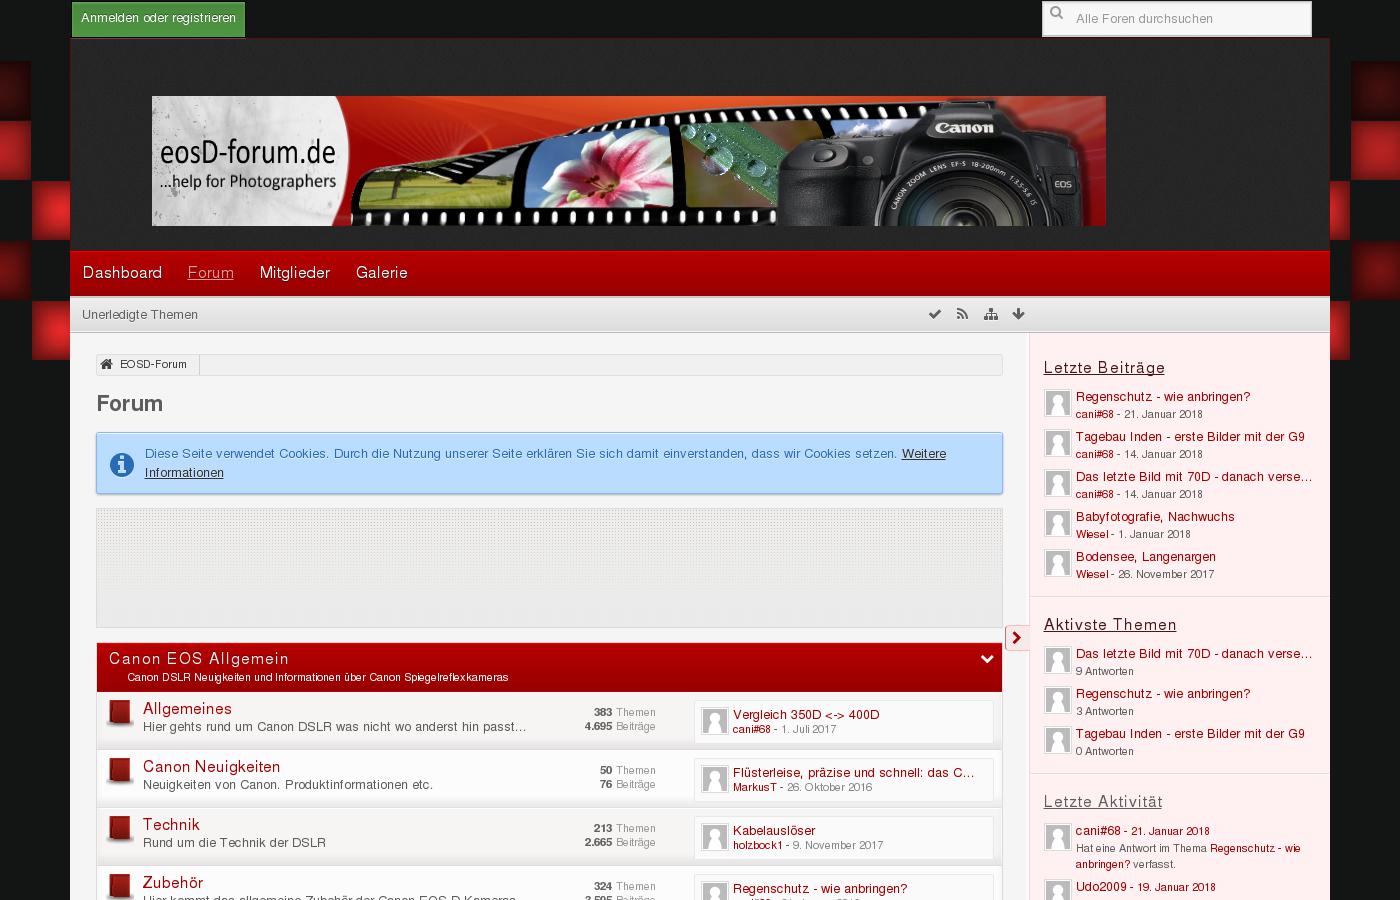
Task: Open Babyfotografie, Nachwuchs thread
Action: 1155,517
